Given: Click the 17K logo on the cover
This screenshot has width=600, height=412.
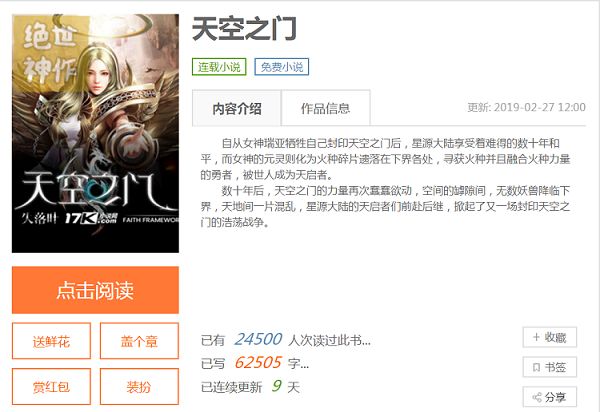Looking at the screenshot, I should click(x=91, y=218).
